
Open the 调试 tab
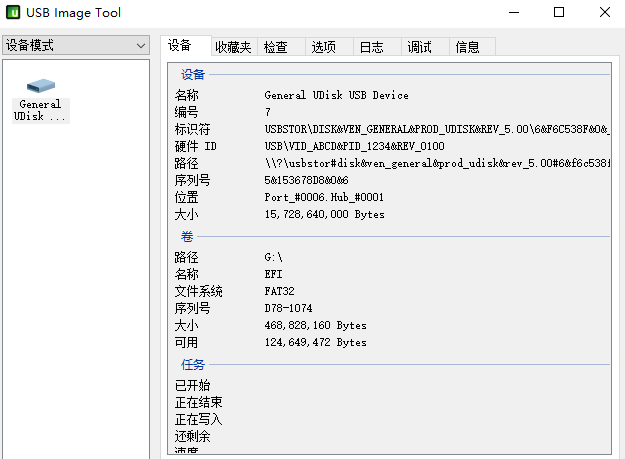pos(419,47)
